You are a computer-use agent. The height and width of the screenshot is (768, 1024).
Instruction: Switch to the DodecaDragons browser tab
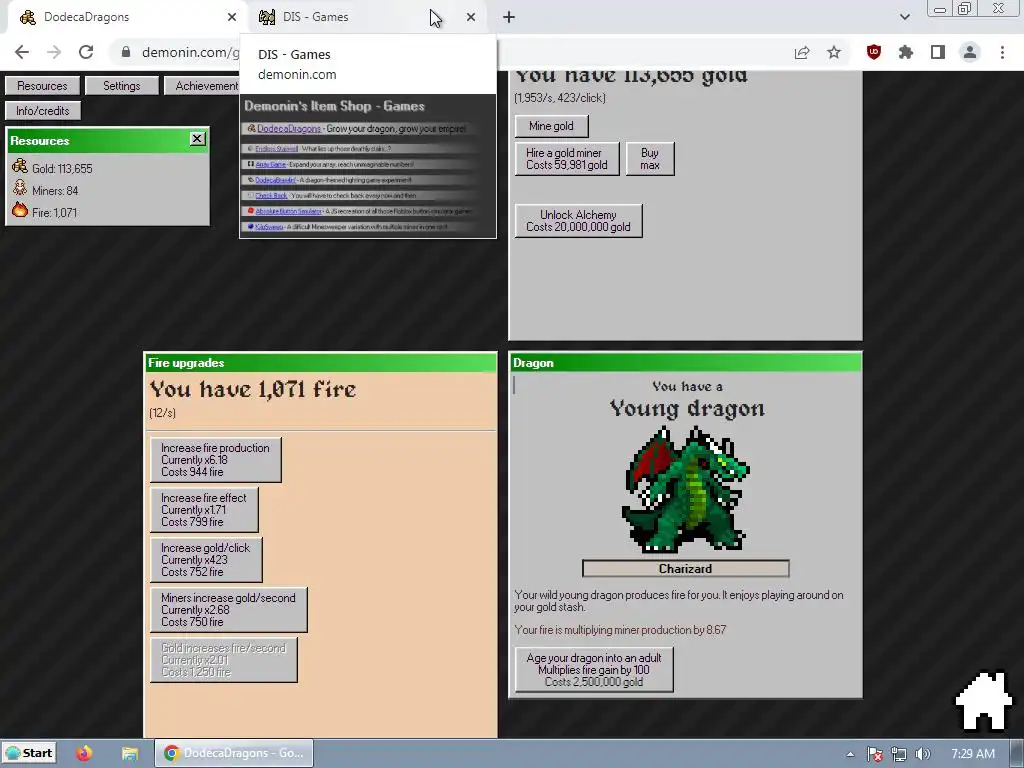124,17
